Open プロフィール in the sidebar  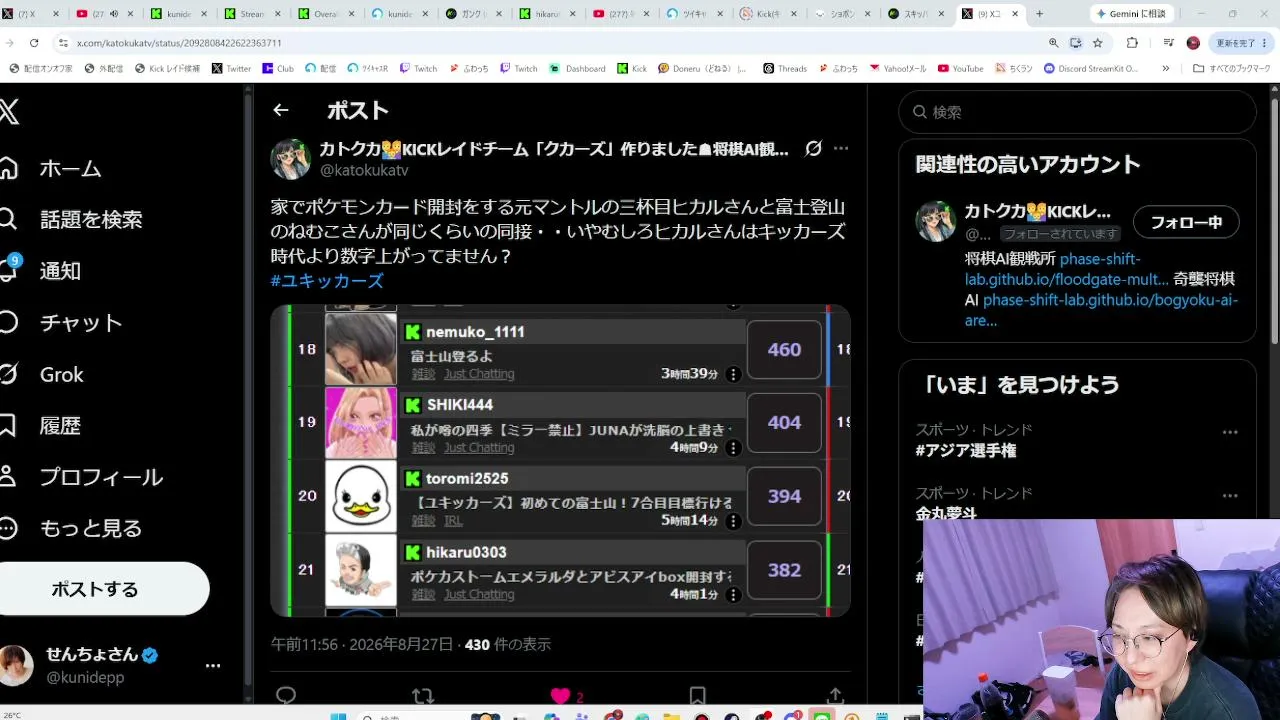[x=82, y=477]
